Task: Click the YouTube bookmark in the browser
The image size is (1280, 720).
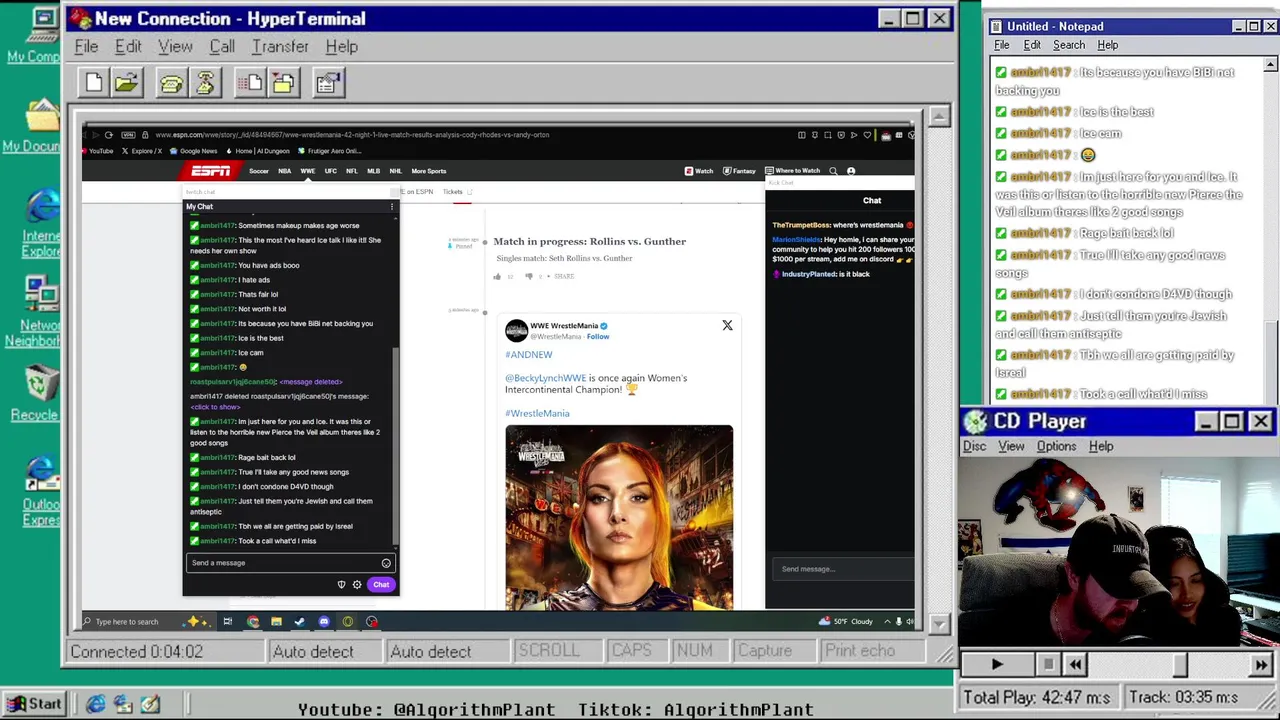Action: click(96, 151)
